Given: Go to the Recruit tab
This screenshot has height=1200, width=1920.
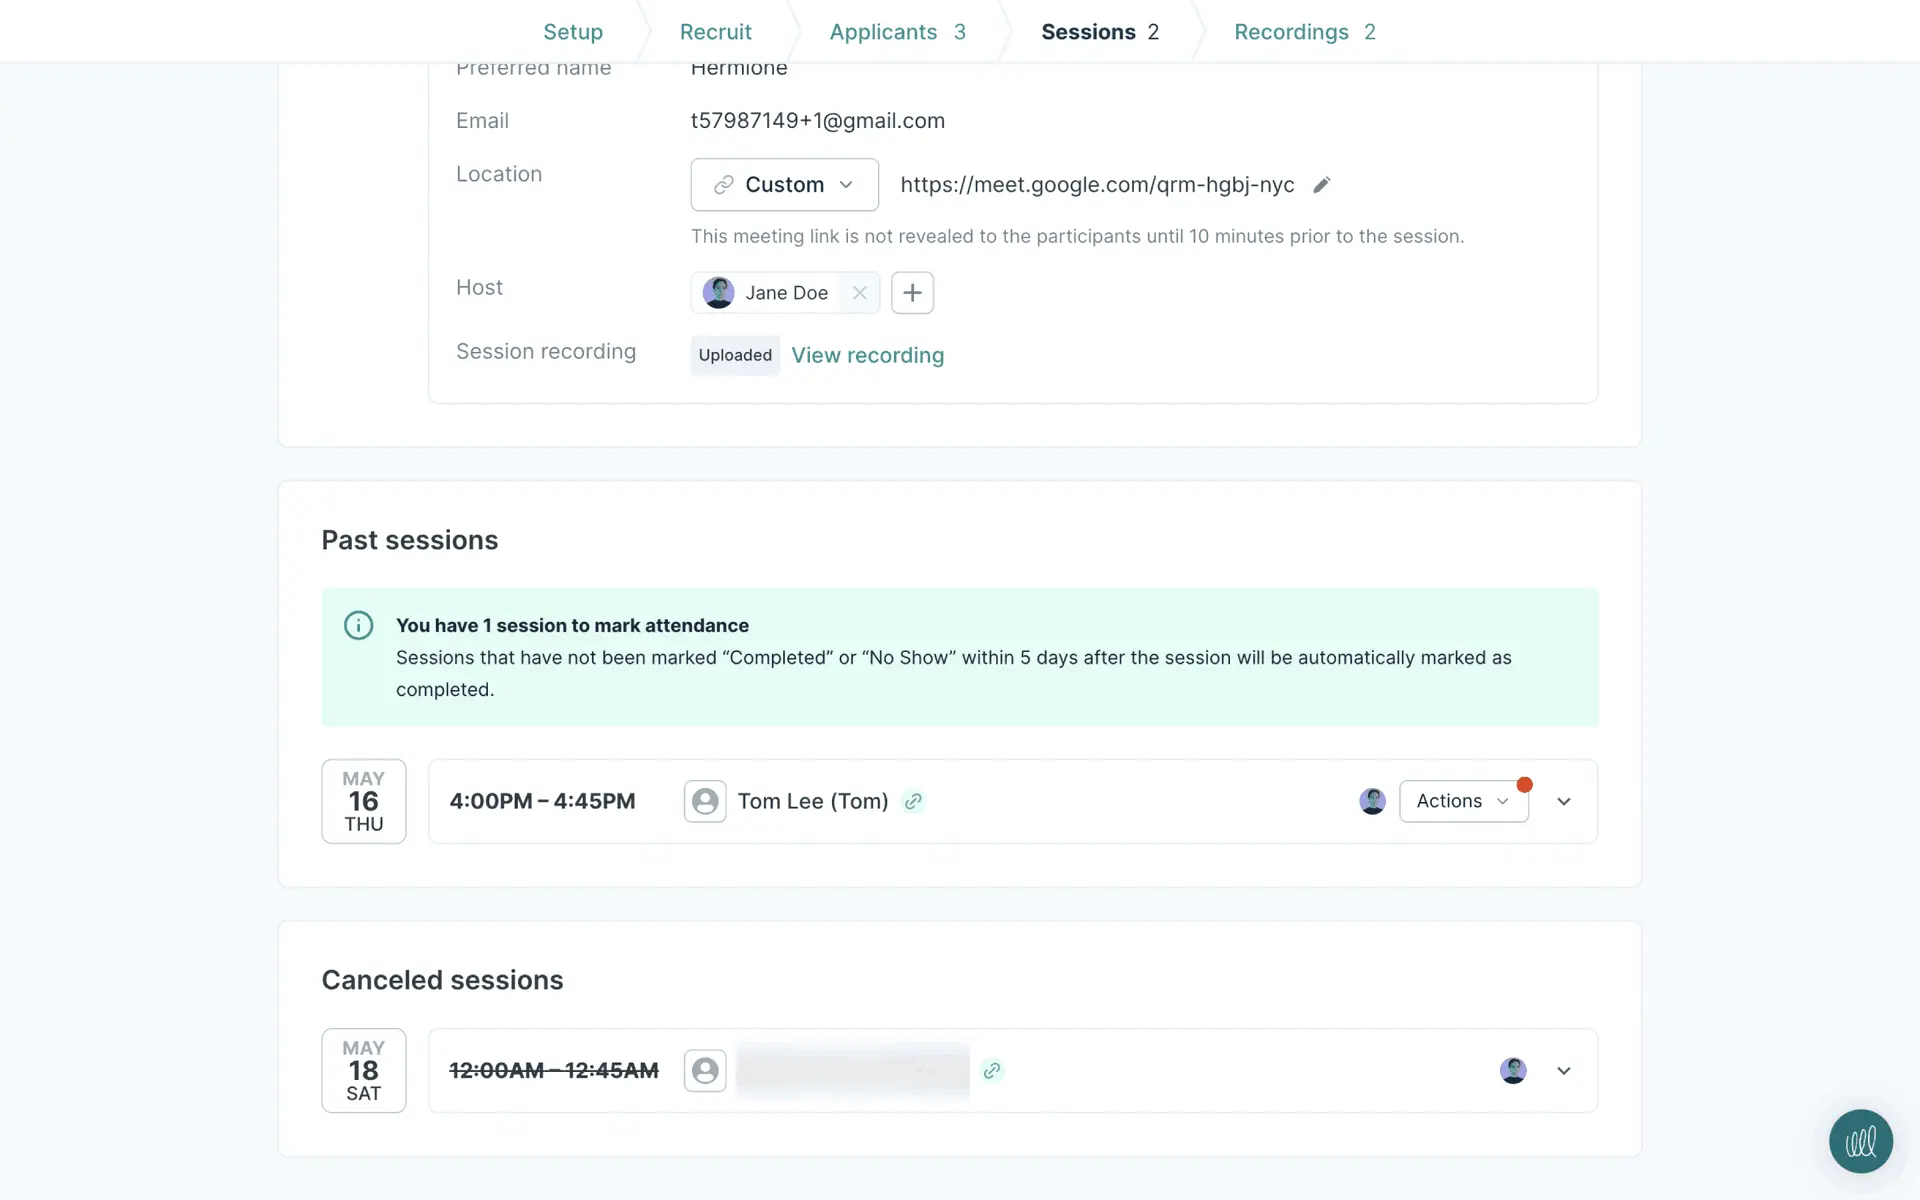Looking at the screenshot, I should (715, 32).
